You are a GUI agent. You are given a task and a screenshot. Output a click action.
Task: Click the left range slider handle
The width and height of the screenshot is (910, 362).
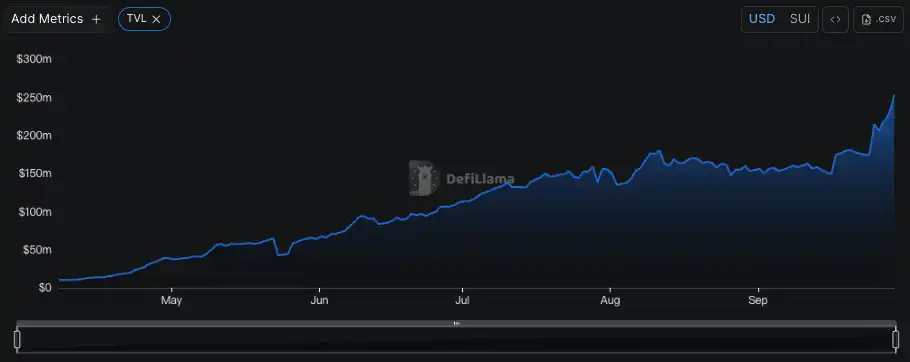click(17, 339)
